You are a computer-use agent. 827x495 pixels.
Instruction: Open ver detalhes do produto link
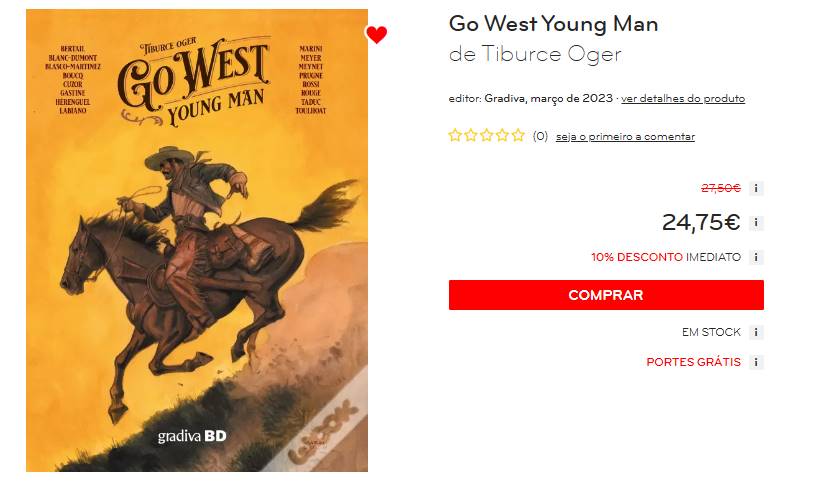point(683,99)
